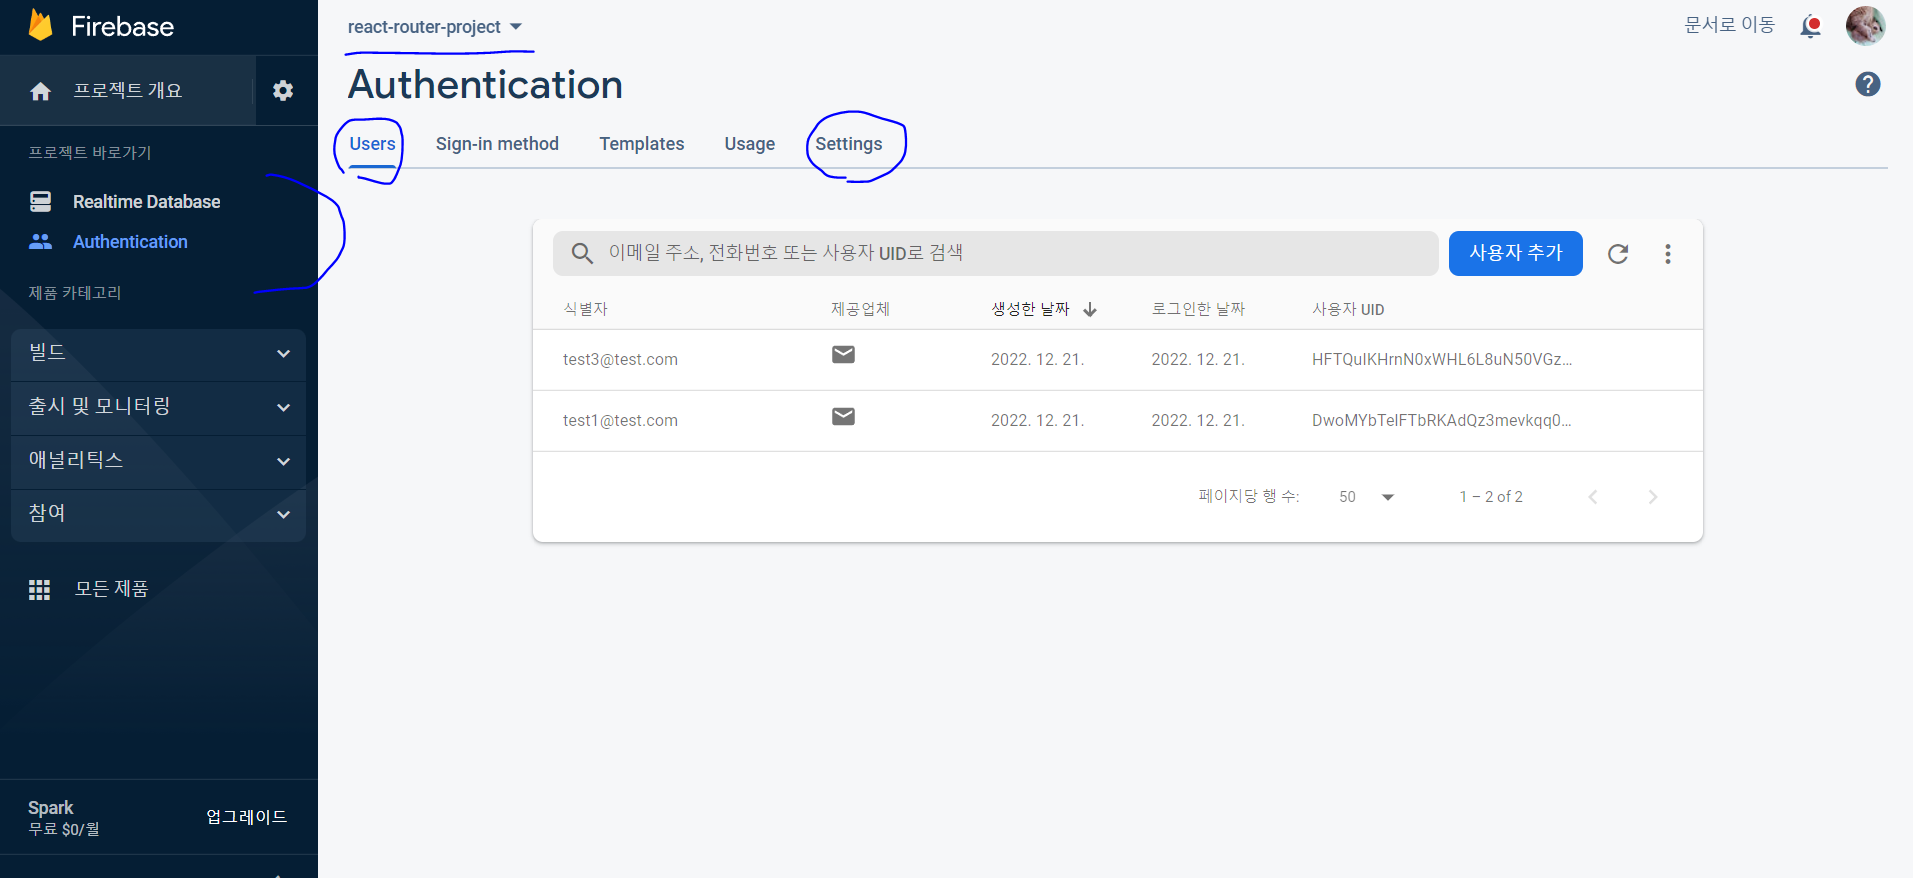1913x878 pixels.
Task: Refresh the users list
Action: point(1618,254)
